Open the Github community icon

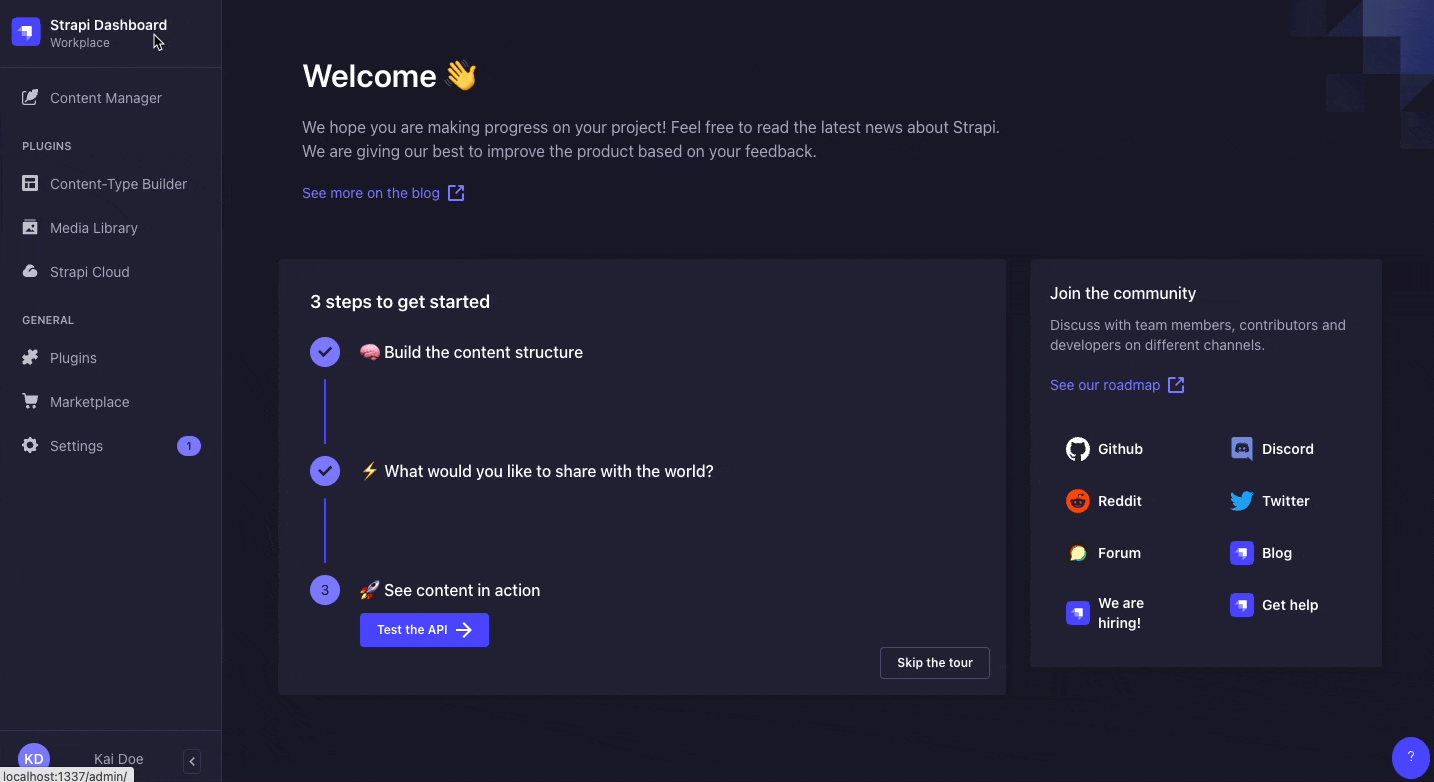pos(1077,449)
